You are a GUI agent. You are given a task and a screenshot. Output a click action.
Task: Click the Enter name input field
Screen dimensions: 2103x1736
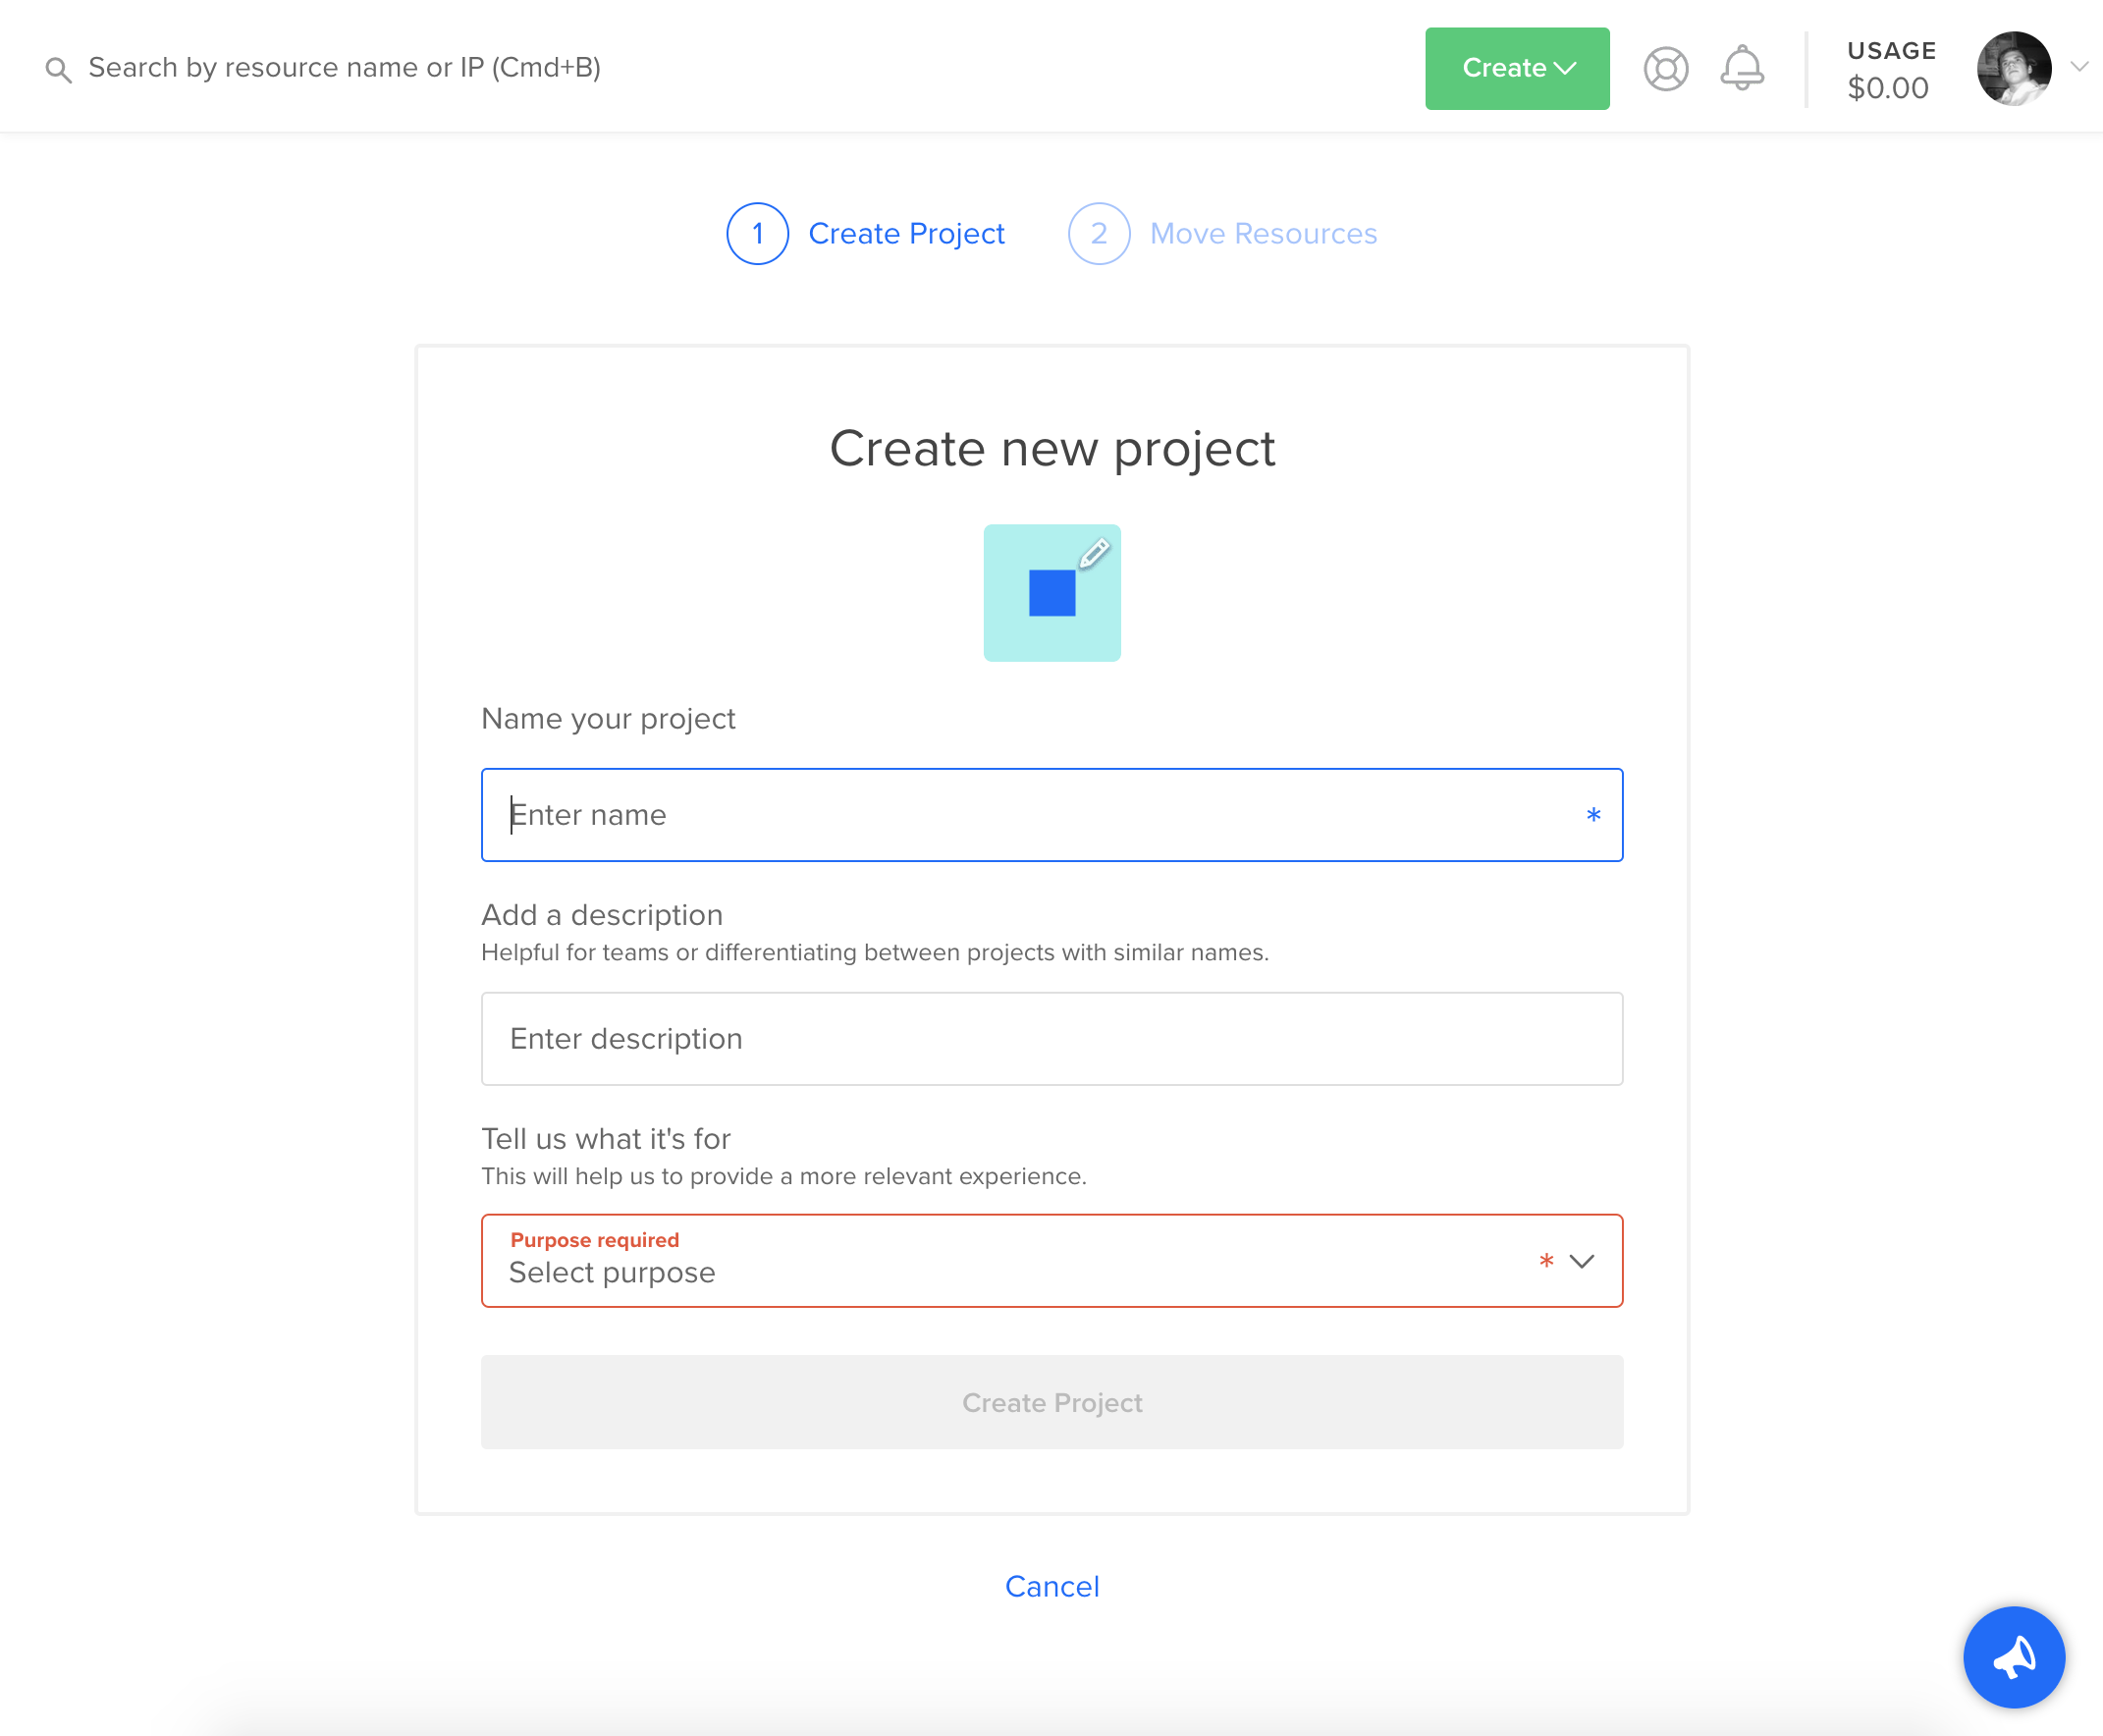click(x=1051, y=812)
